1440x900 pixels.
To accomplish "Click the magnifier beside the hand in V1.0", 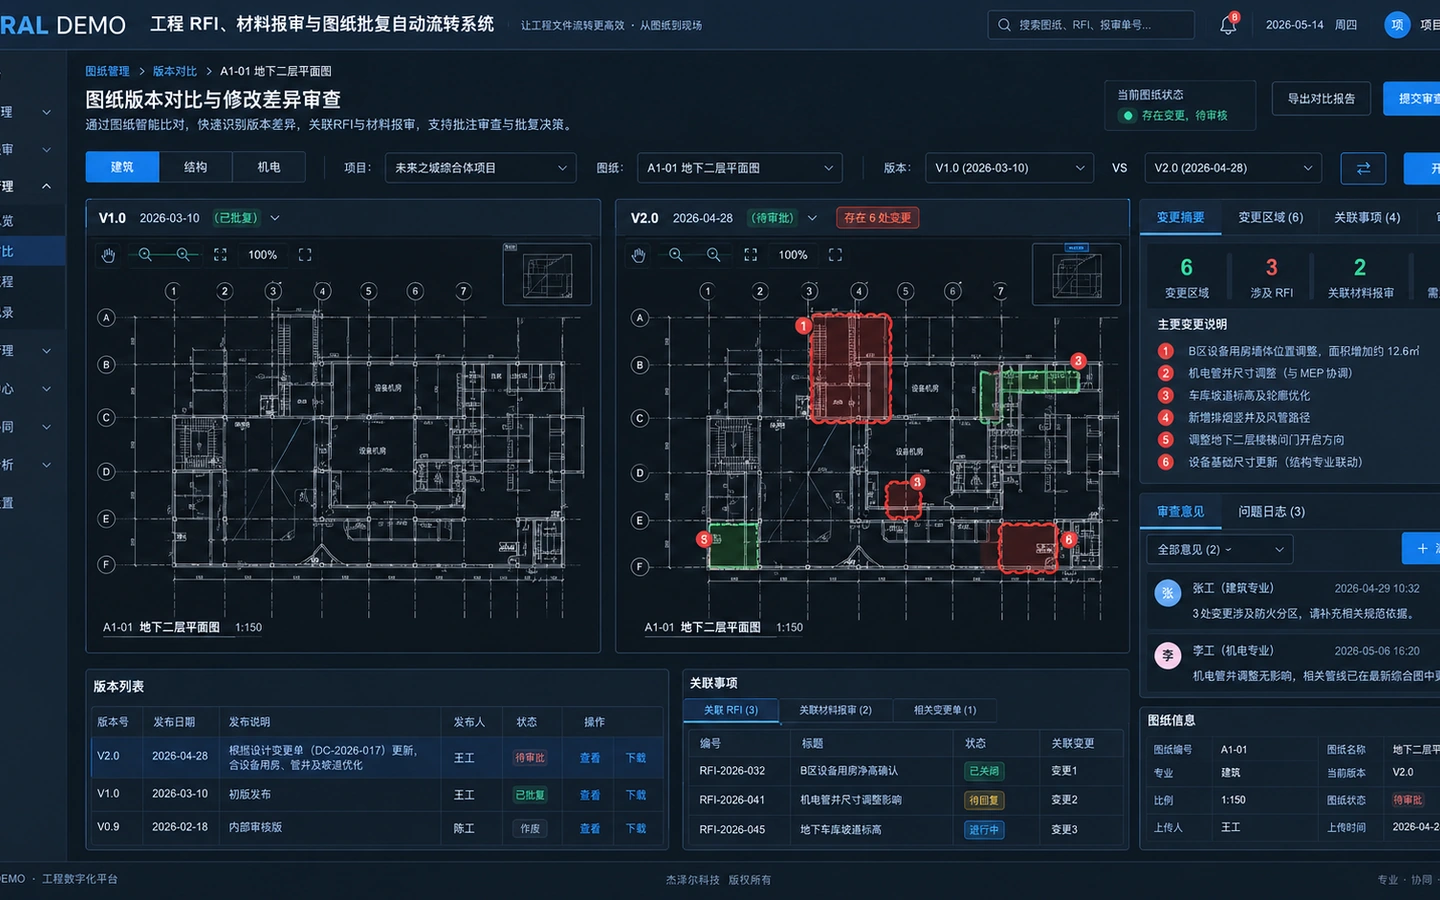I will [145, 255].
